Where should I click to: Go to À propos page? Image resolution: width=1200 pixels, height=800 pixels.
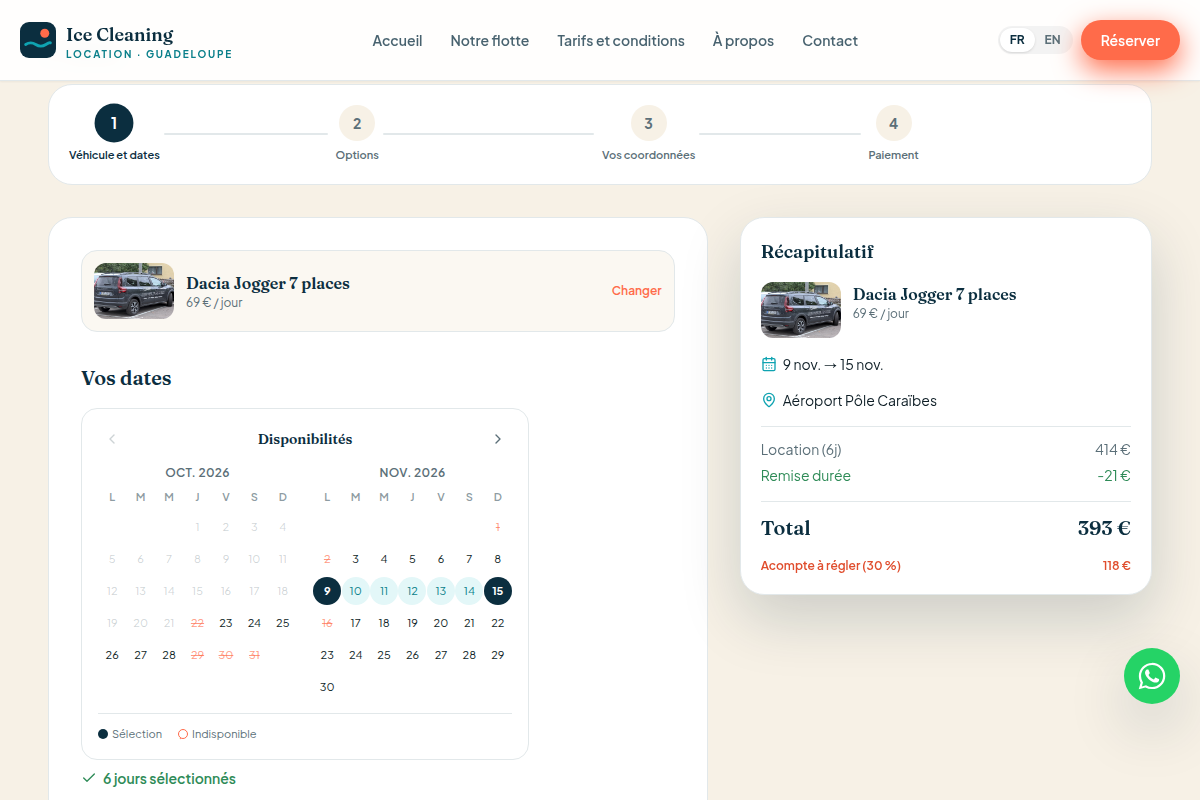tap(743, 41)
